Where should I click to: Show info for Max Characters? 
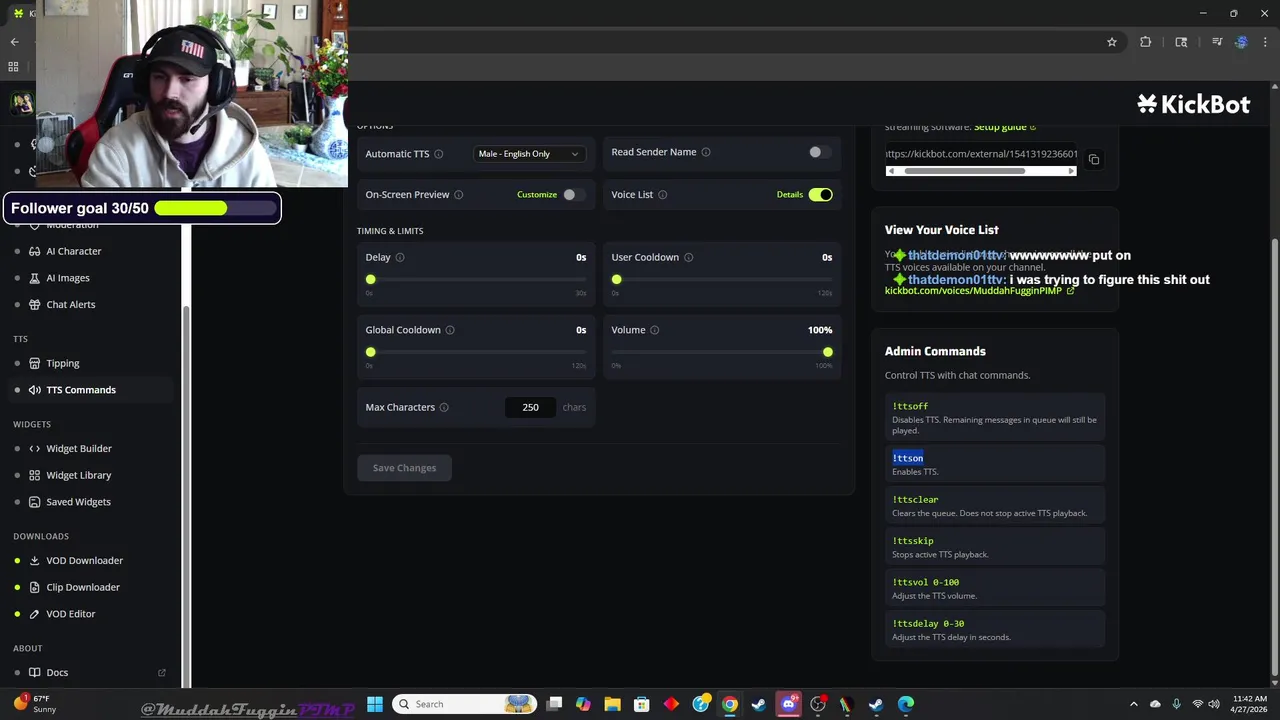pyautogui.click(x=444, y=407)
